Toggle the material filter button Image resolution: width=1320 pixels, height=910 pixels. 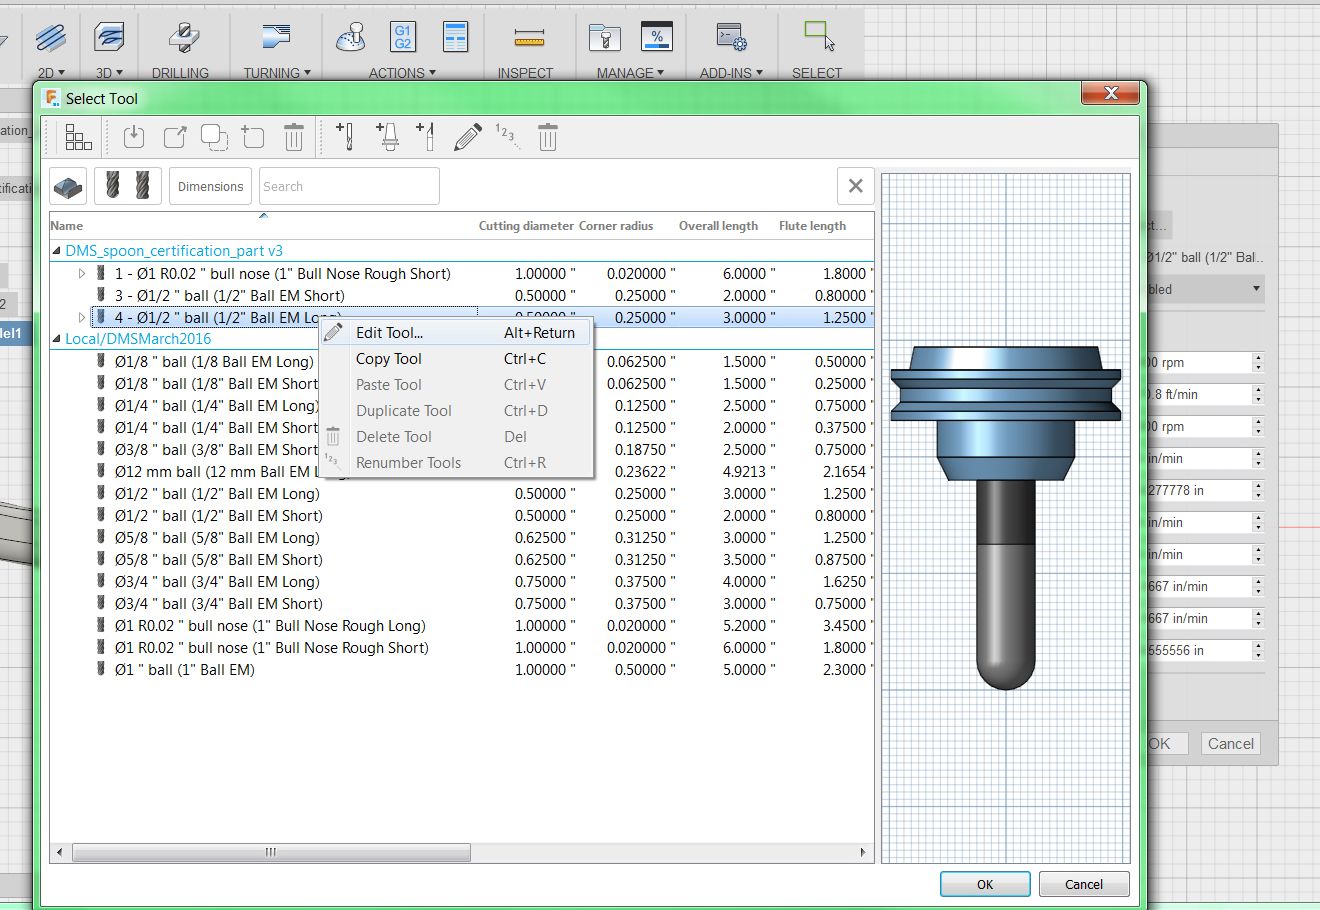pos(68,186)
